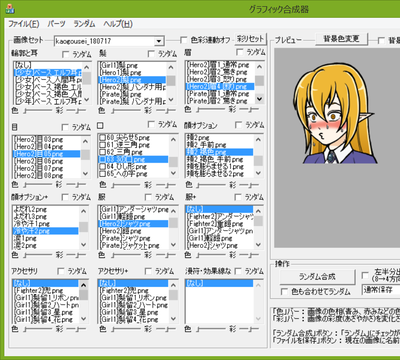Check ランダム for 服+ section
This screenshot has width=400, height=360.
[x=238, y=197]
